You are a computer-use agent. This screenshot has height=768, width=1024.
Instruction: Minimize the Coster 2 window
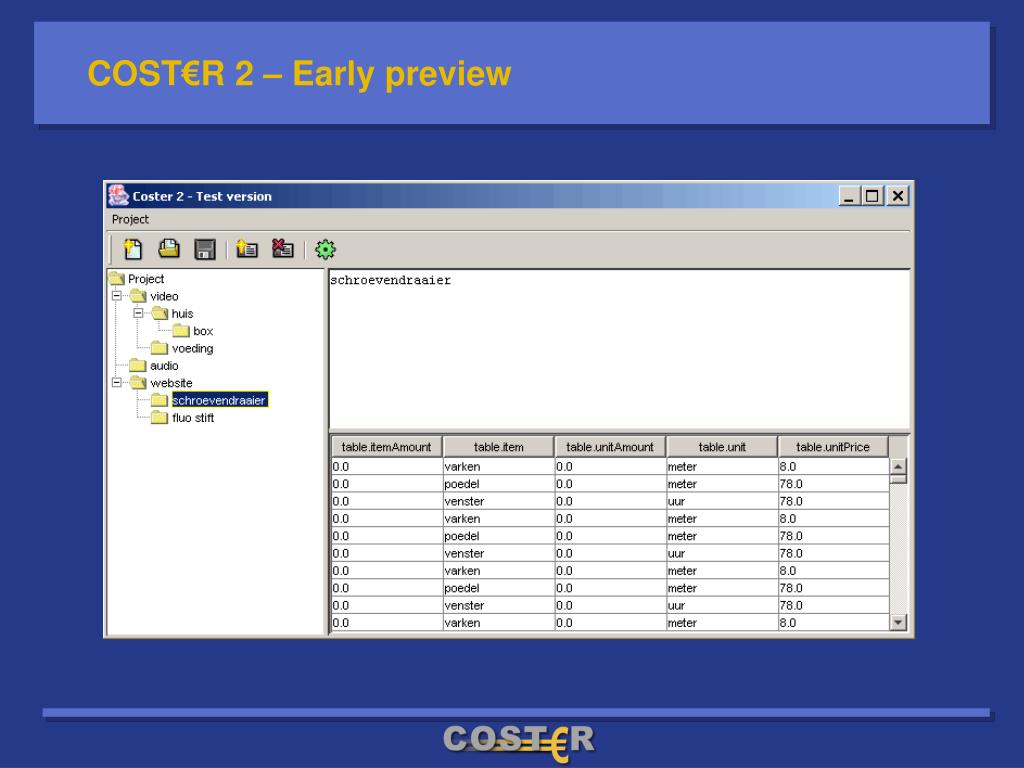pyautogui.click(x=849, y=196)
